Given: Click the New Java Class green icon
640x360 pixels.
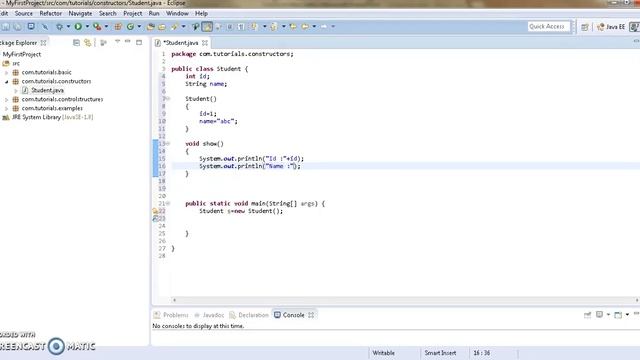Looking at the screenshot, I should (x=130, y=27).
